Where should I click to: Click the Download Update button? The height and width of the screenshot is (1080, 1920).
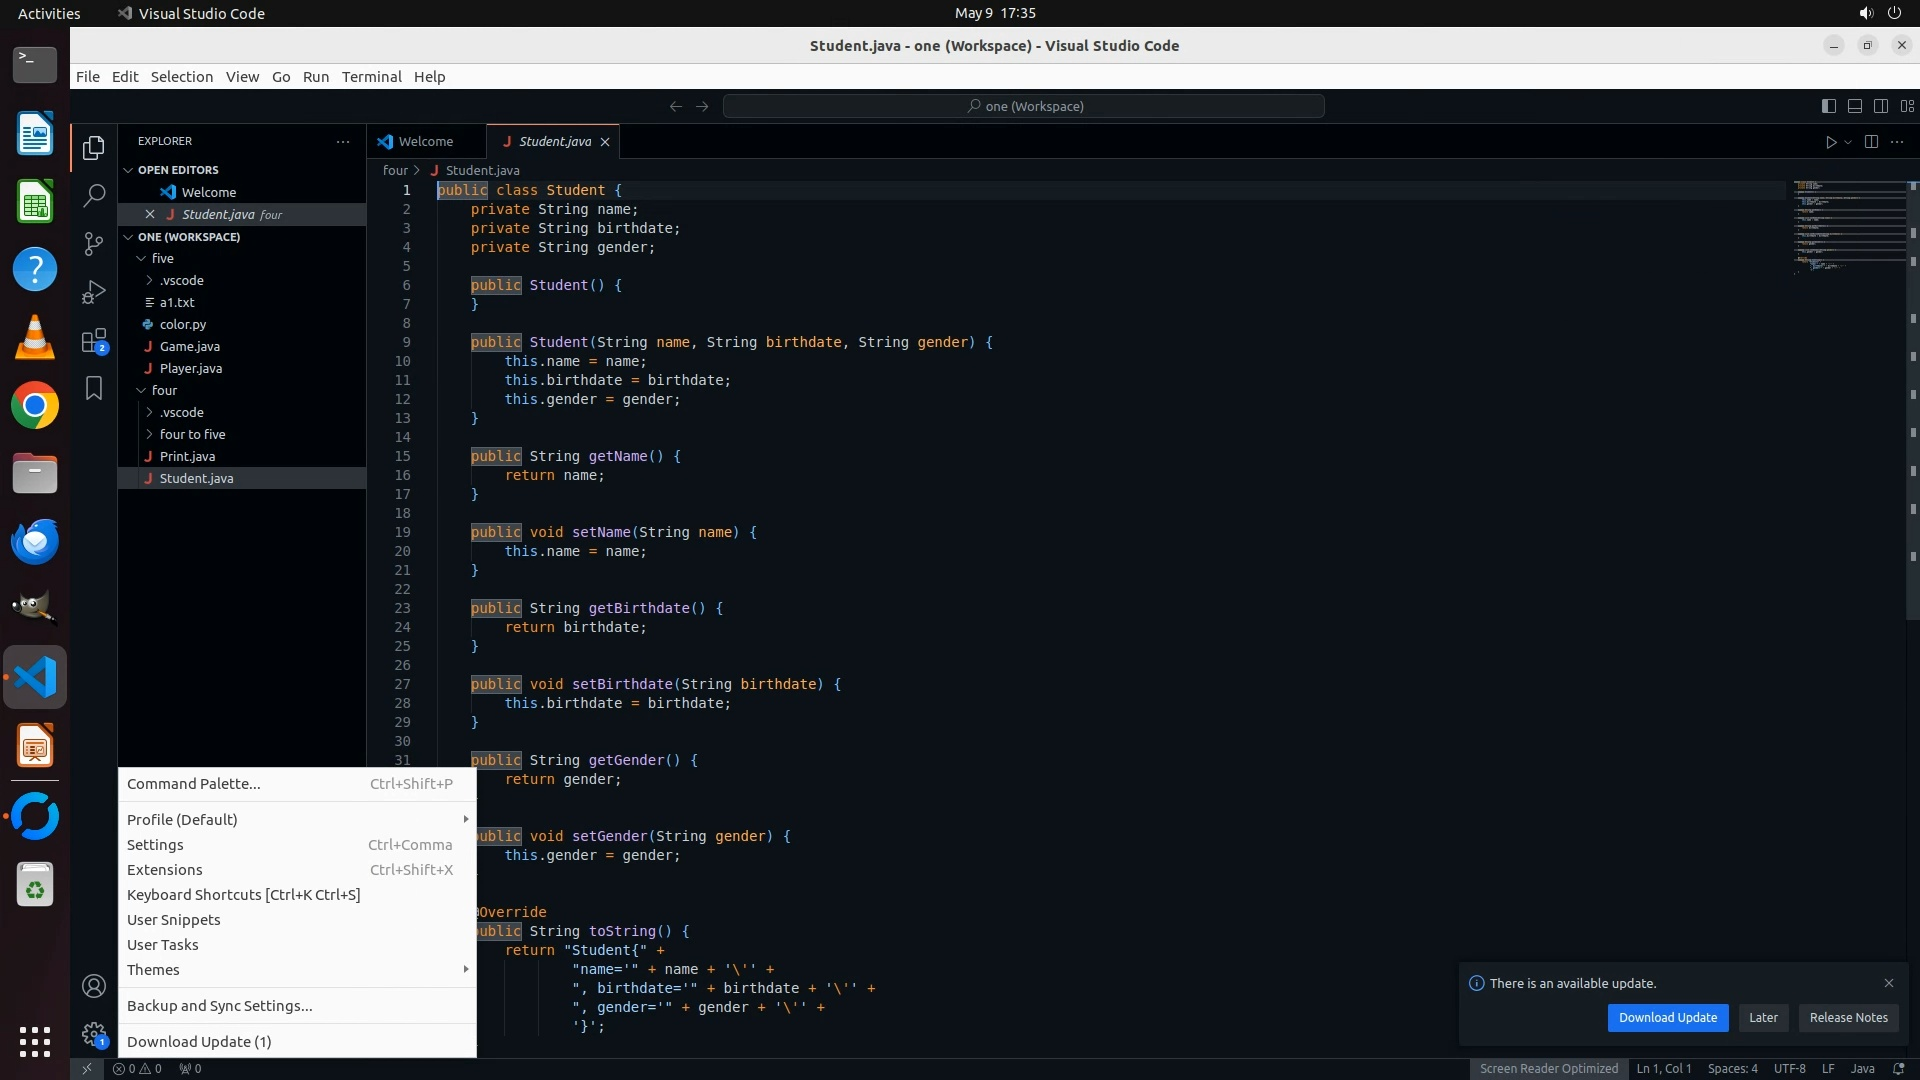coord(1667,1018)
